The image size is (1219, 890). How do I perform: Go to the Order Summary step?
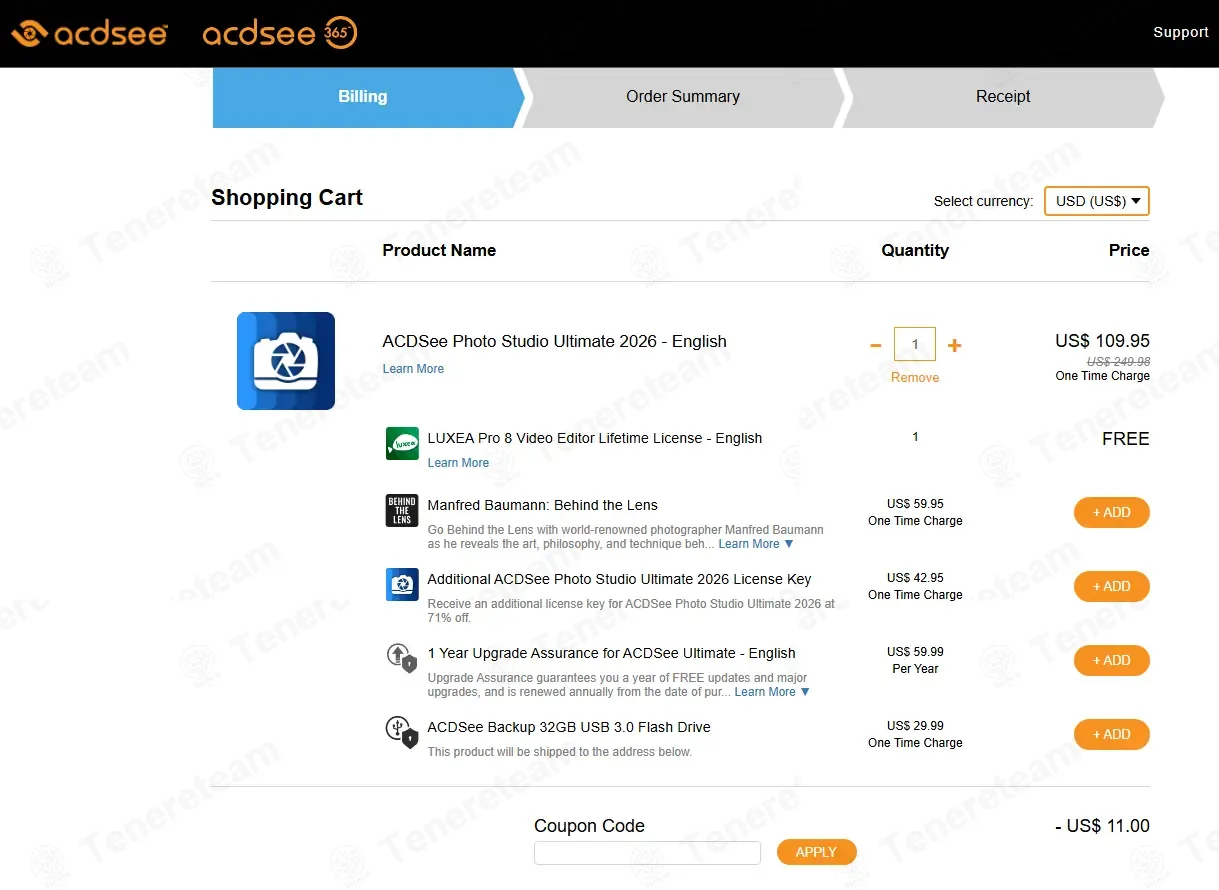[x=683, y=97]
